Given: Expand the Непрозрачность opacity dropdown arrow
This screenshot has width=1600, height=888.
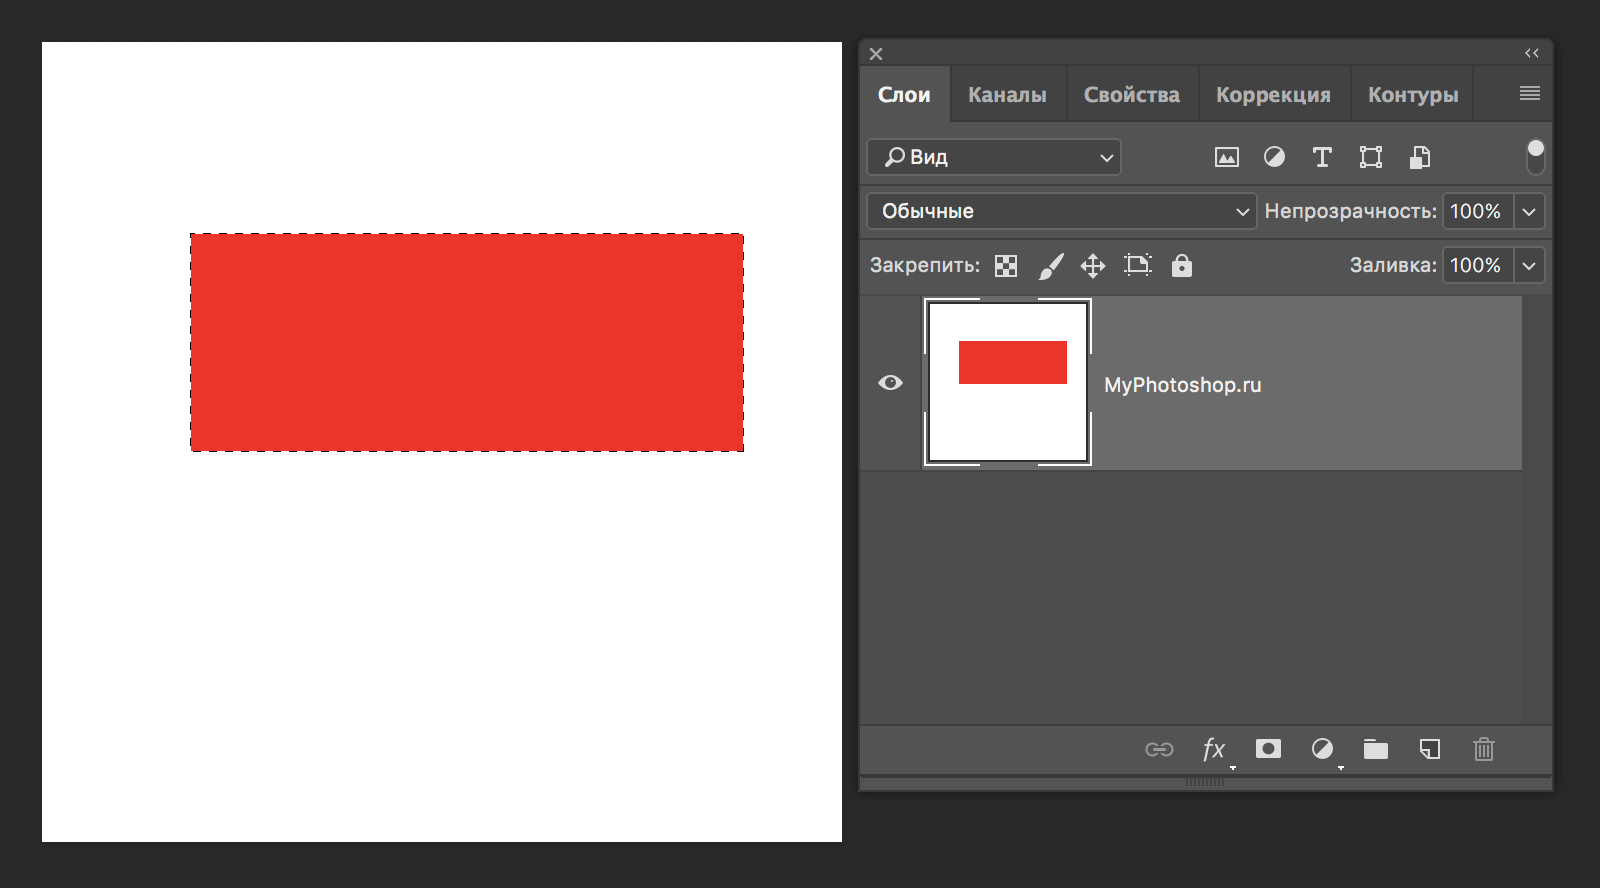Looking at the screenshot, I should pyautogui.click(x=1529, y=211).
